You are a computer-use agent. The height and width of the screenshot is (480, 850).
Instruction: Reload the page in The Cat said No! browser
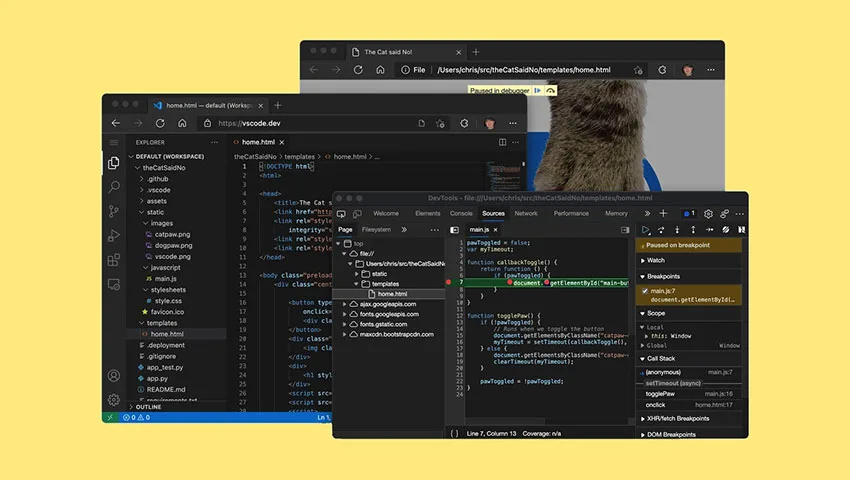coord(358,70)
